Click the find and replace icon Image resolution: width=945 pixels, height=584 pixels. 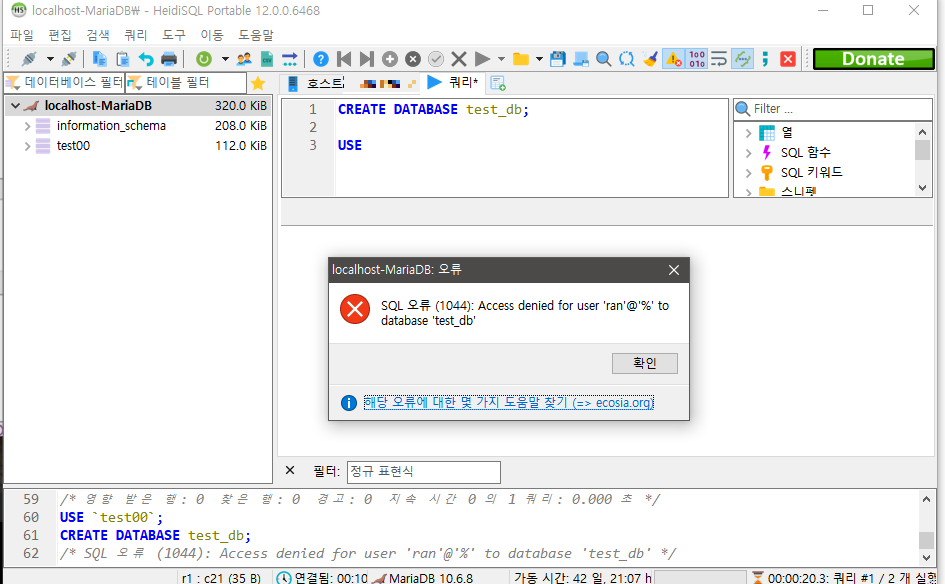pos(627,59)
